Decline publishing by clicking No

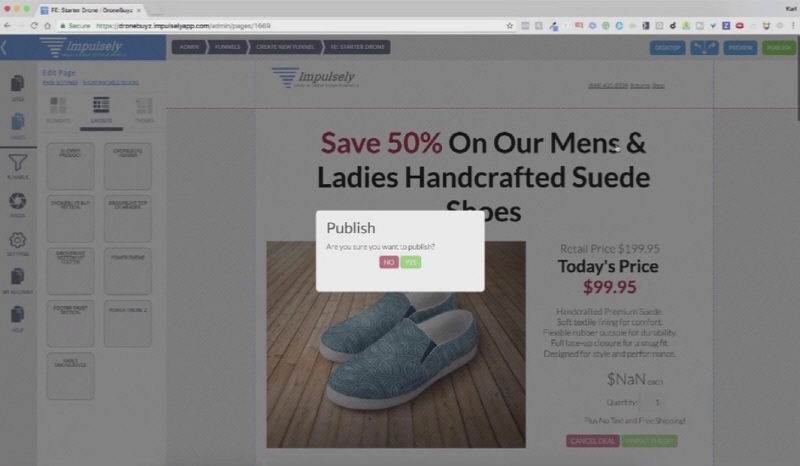point(389,262)
